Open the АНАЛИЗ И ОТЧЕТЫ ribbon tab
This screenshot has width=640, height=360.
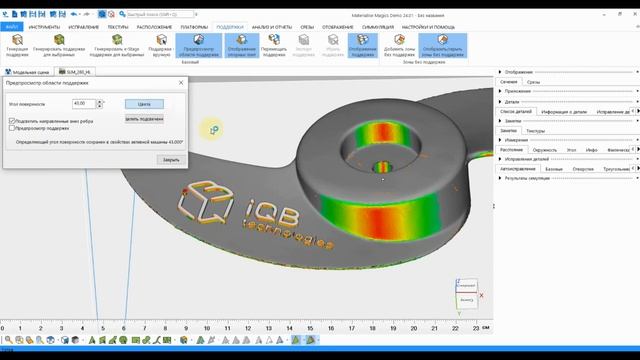click(272, 27)
